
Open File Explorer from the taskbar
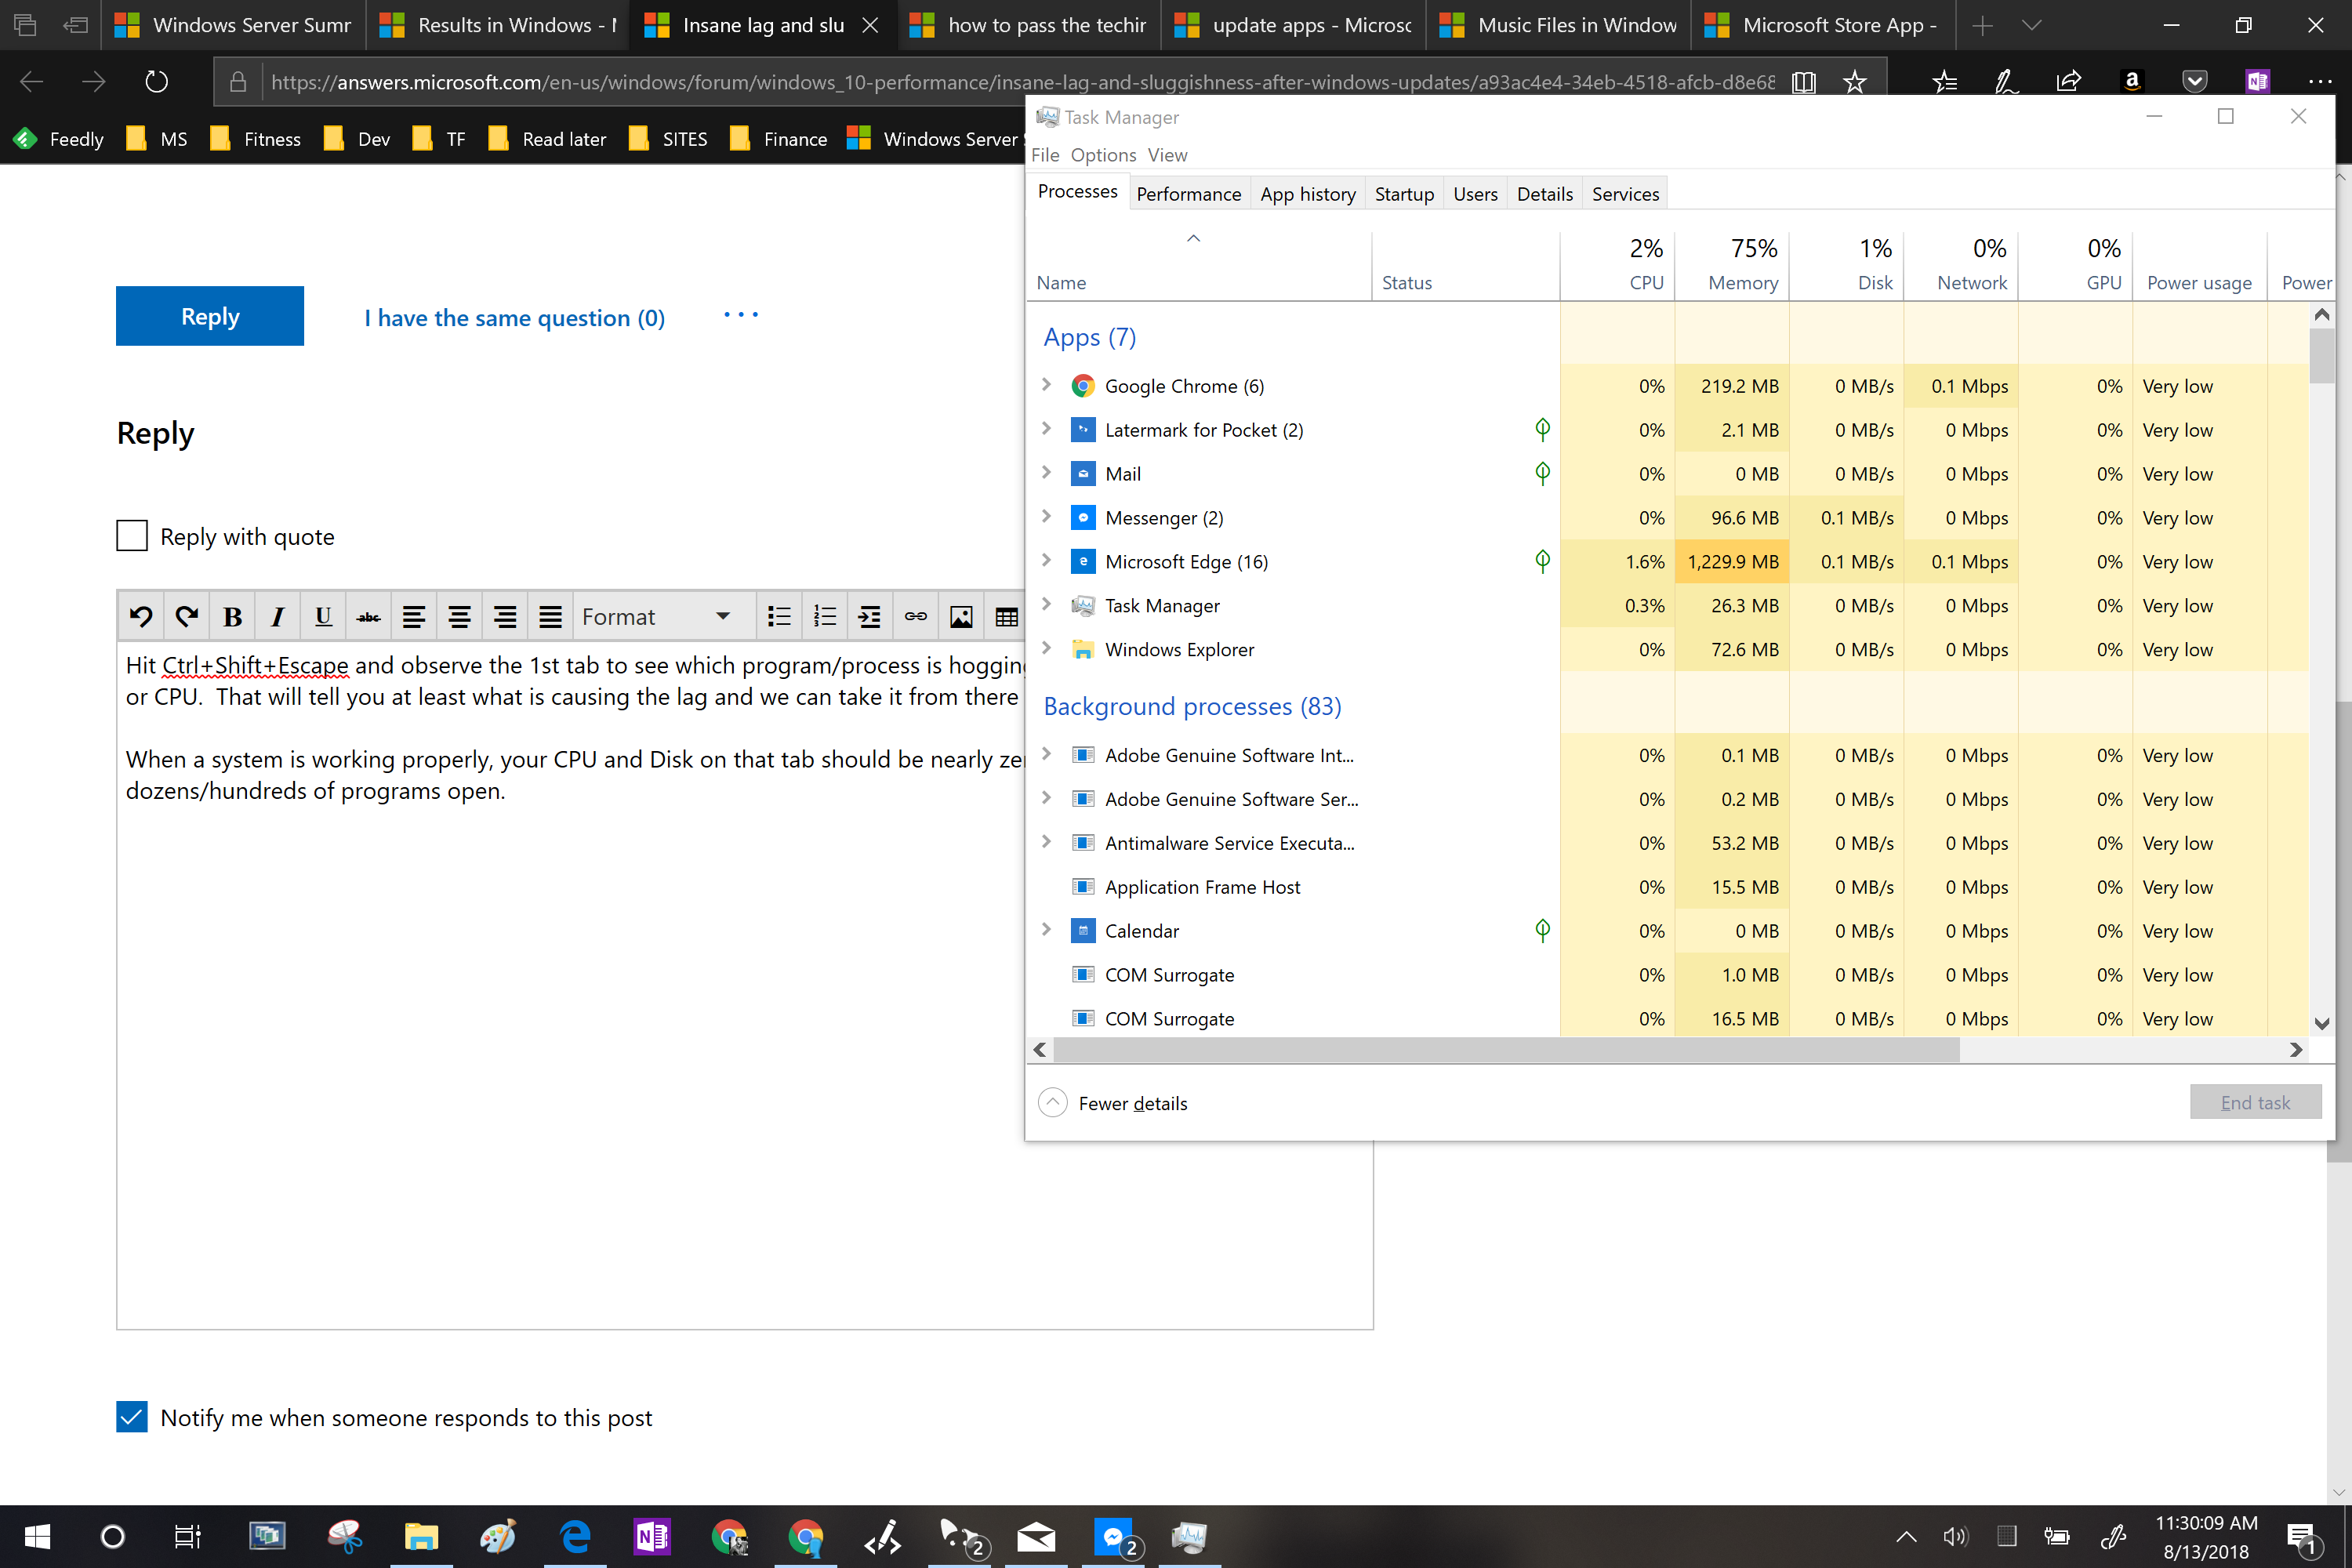[421, 1536]
